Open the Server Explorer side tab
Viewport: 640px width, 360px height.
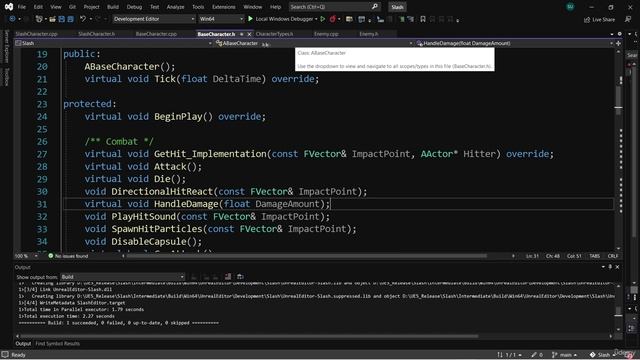click(x=6, y=47)
